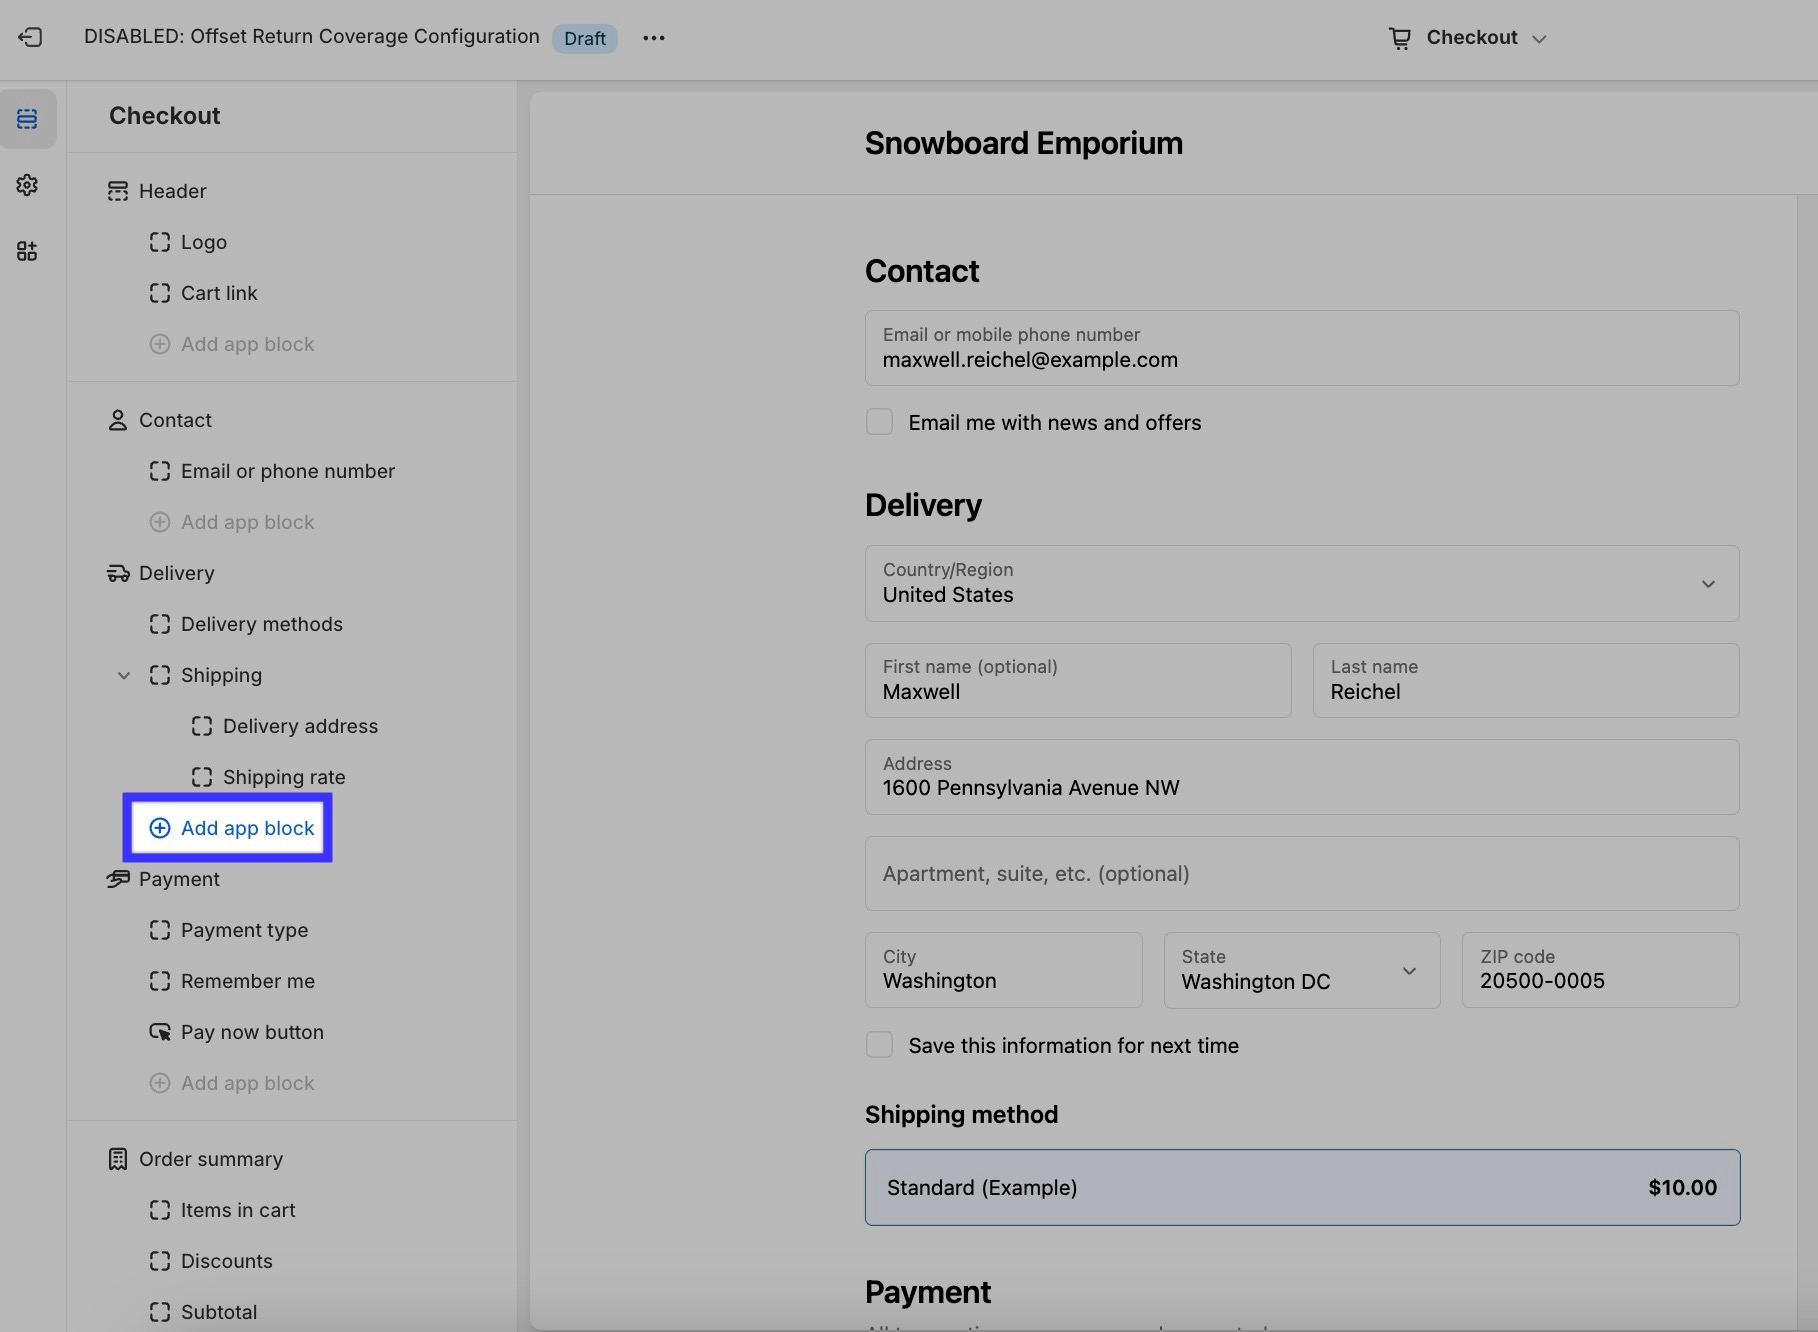Image resolution: width=1818 pixels, height=1332 pixels.
Task: Open the Apps icon in sidebar
Action: pos(27,251)
